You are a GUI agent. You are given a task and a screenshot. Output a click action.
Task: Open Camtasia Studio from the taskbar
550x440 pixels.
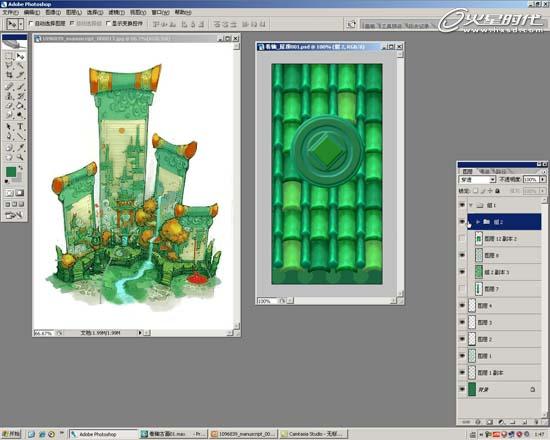point(314,434)
